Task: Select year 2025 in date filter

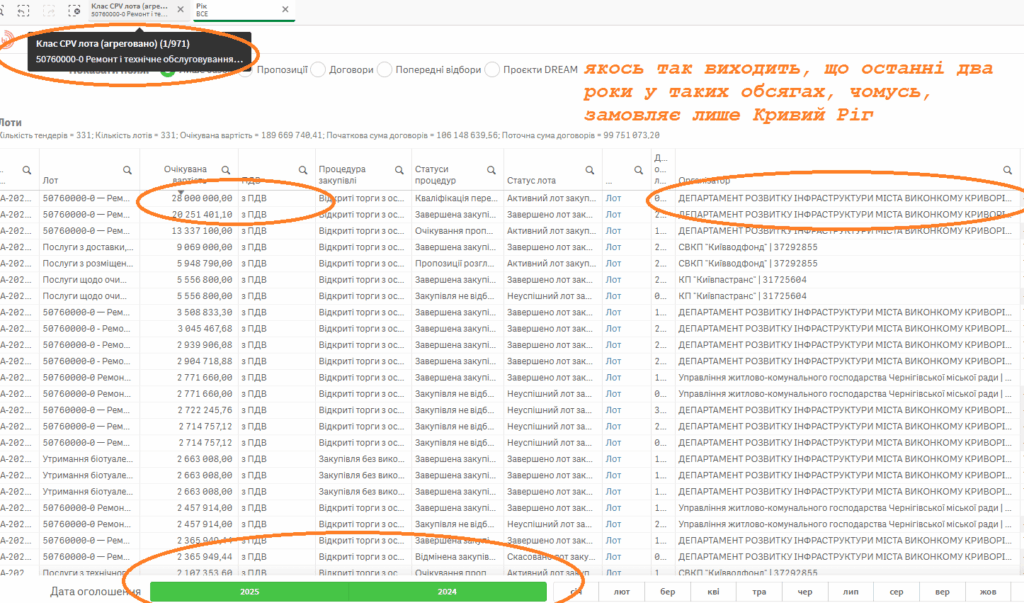Action: pos(249,592)
